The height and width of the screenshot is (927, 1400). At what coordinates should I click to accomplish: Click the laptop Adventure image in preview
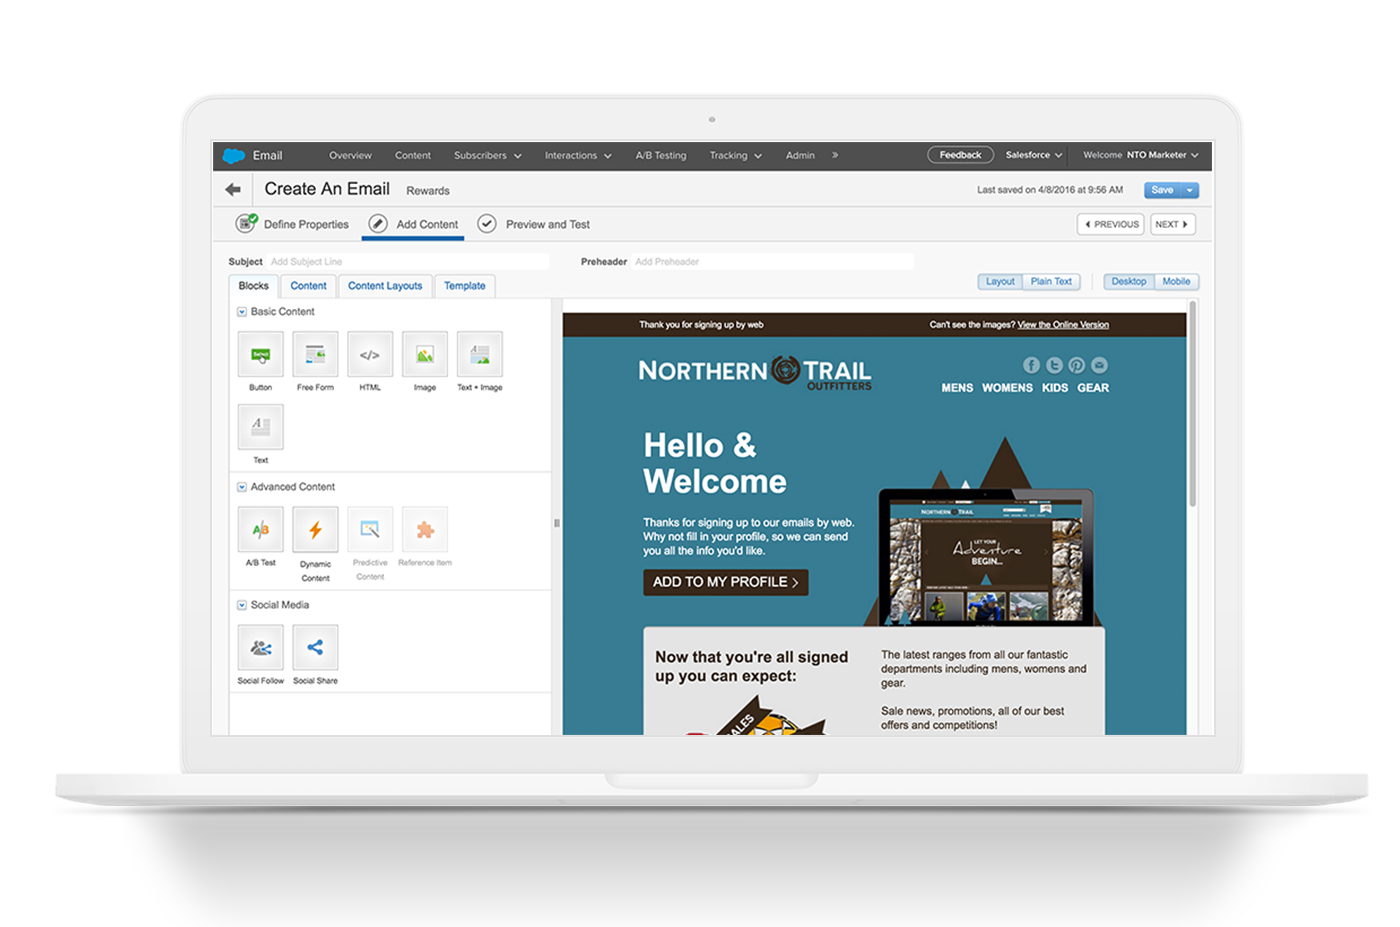point(986,556)
